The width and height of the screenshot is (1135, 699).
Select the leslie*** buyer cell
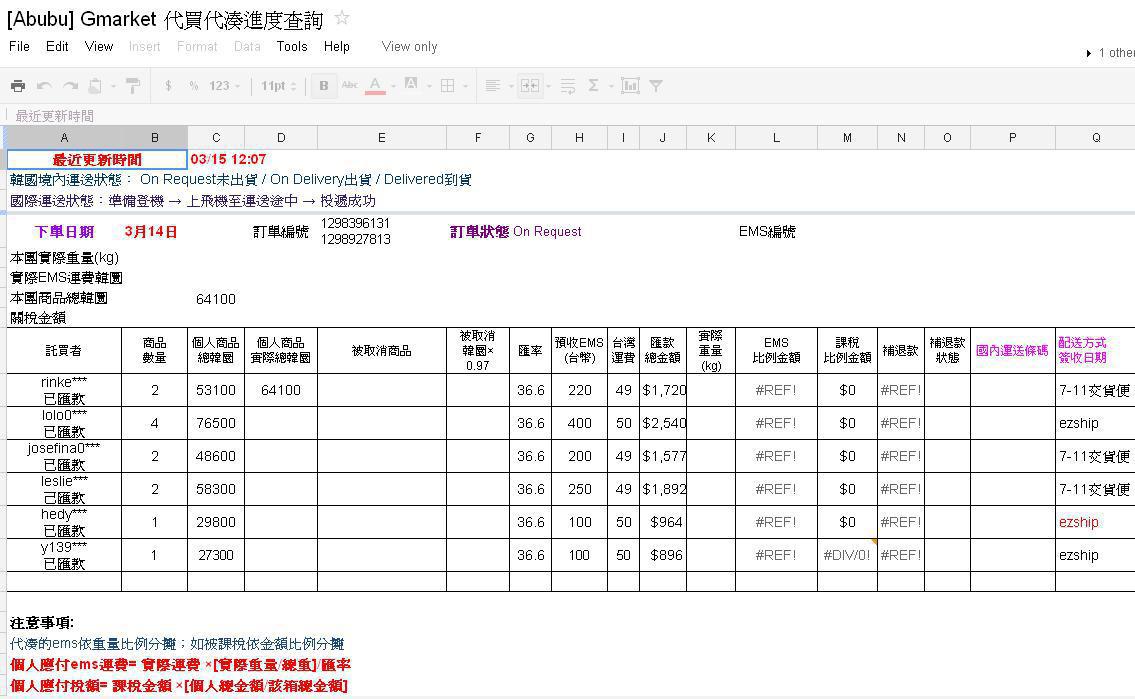pos(64,489)
